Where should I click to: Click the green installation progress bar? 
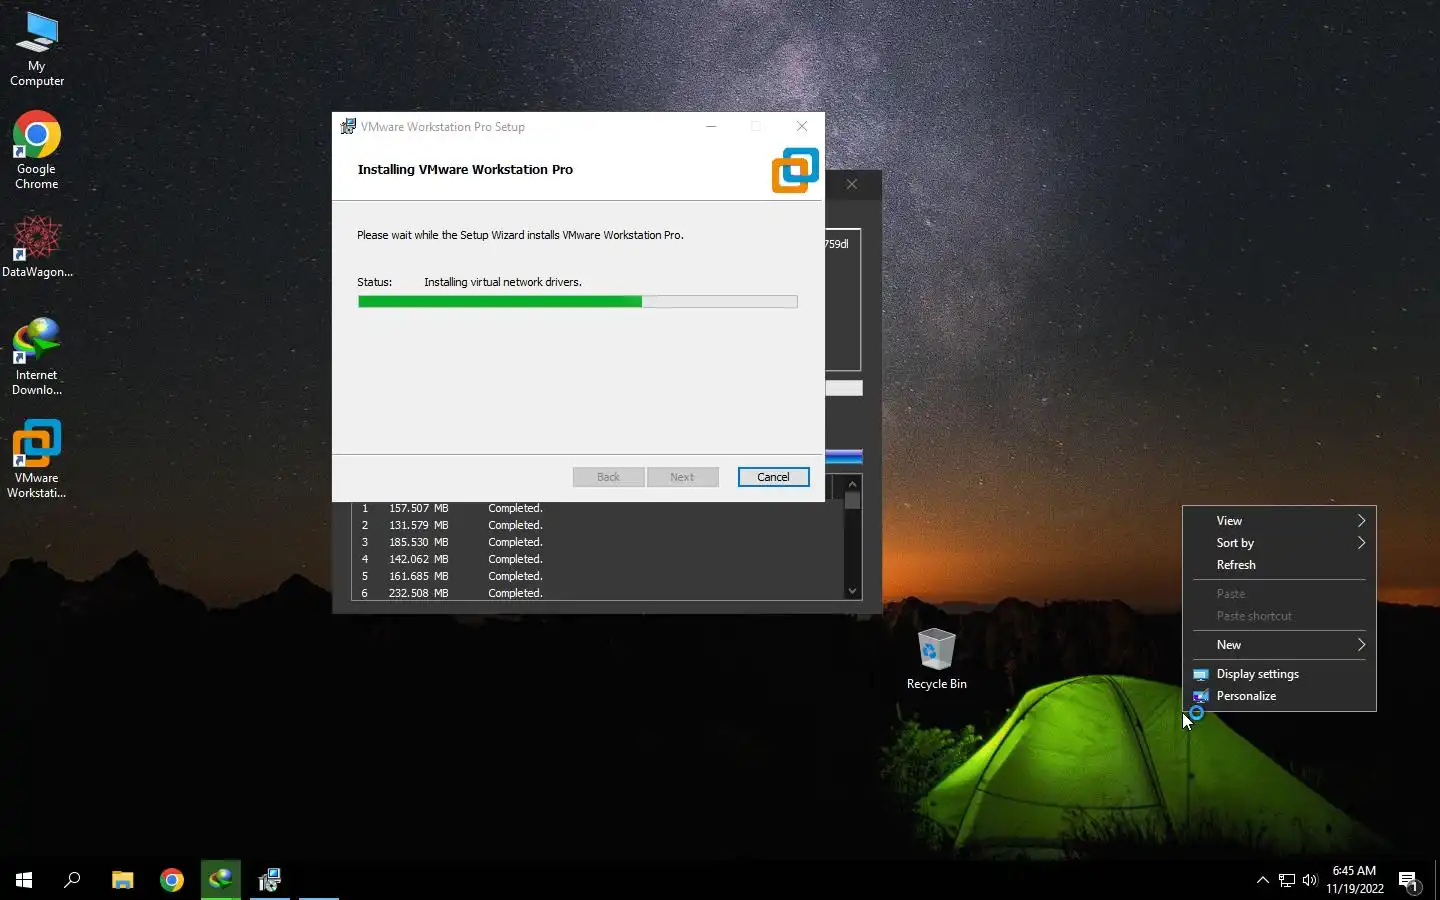coord(577,302)
